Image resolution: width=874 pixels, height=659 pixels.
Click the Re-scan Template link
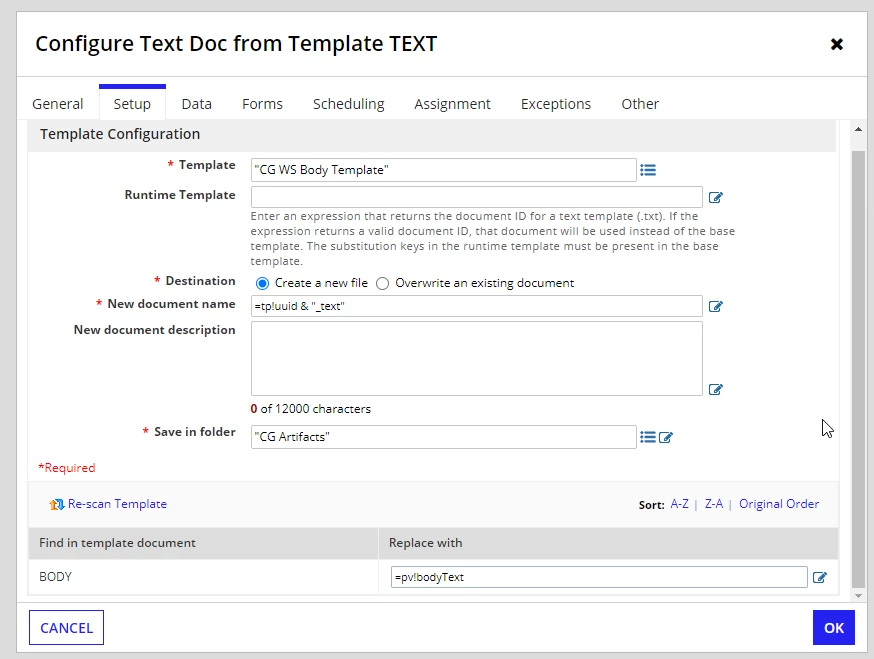click(117, 504)
